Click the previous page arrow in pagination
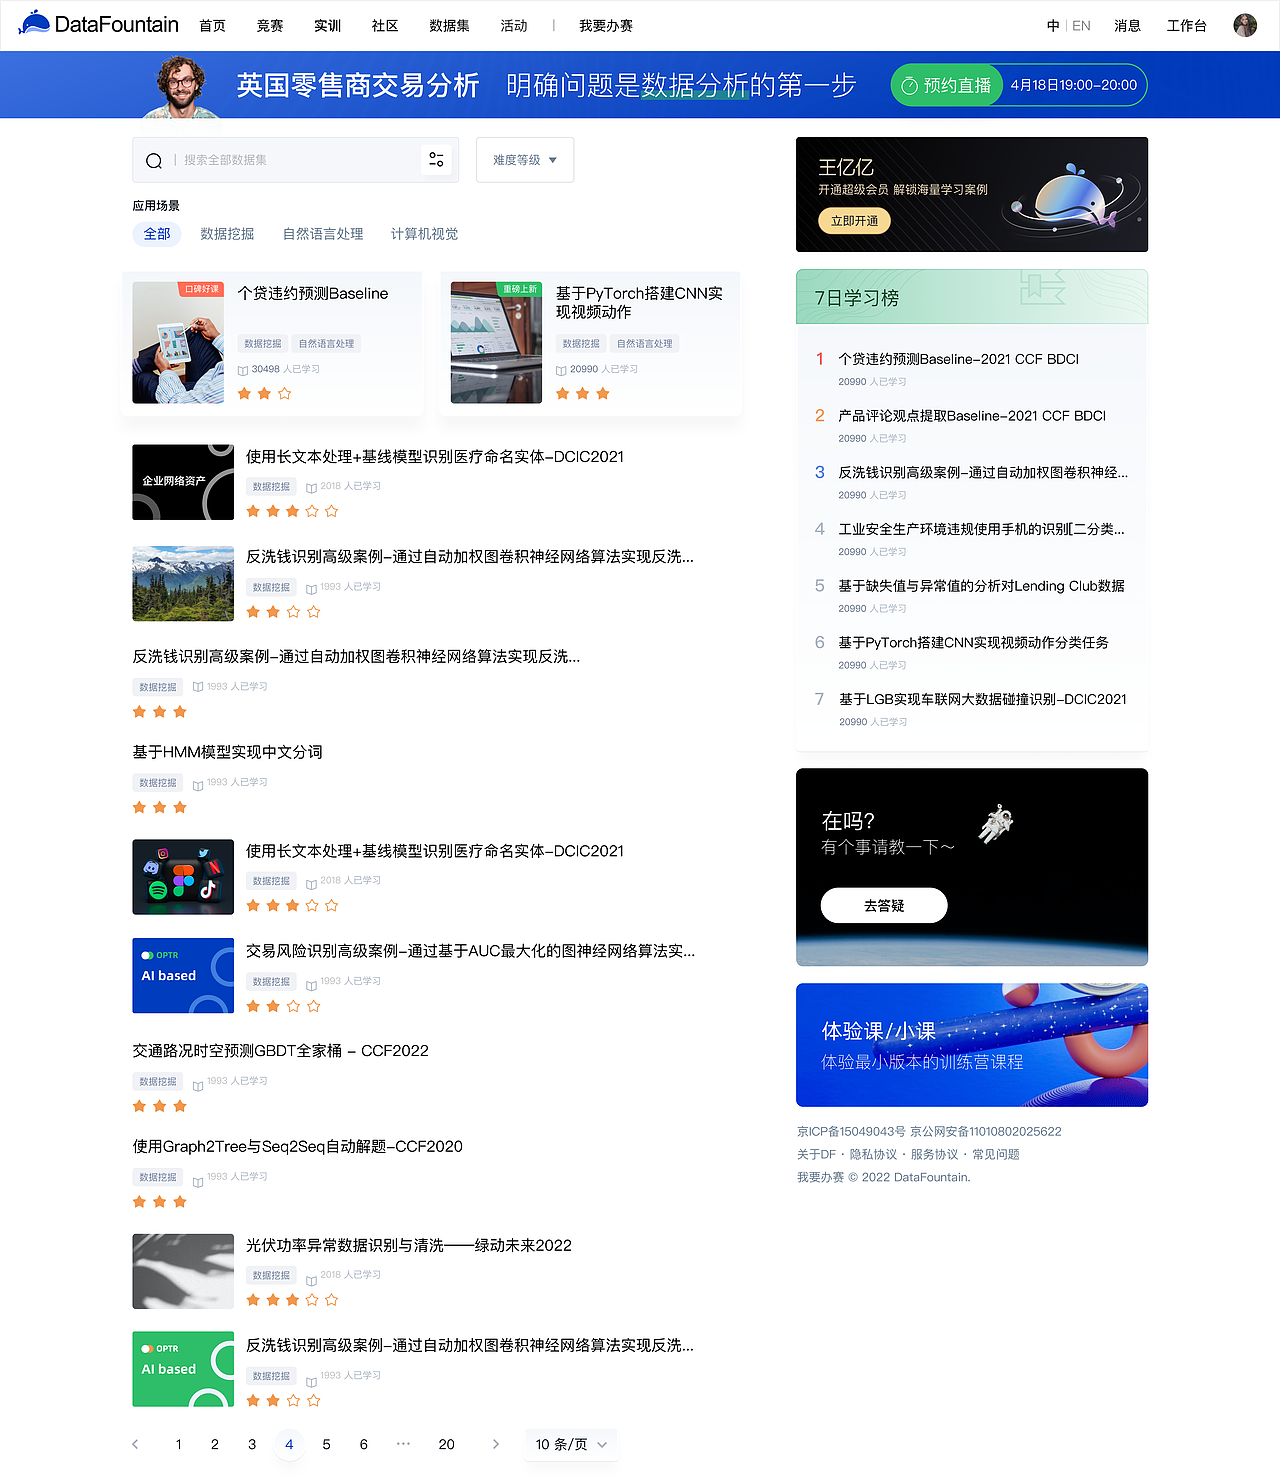 tap(135, 1444)
